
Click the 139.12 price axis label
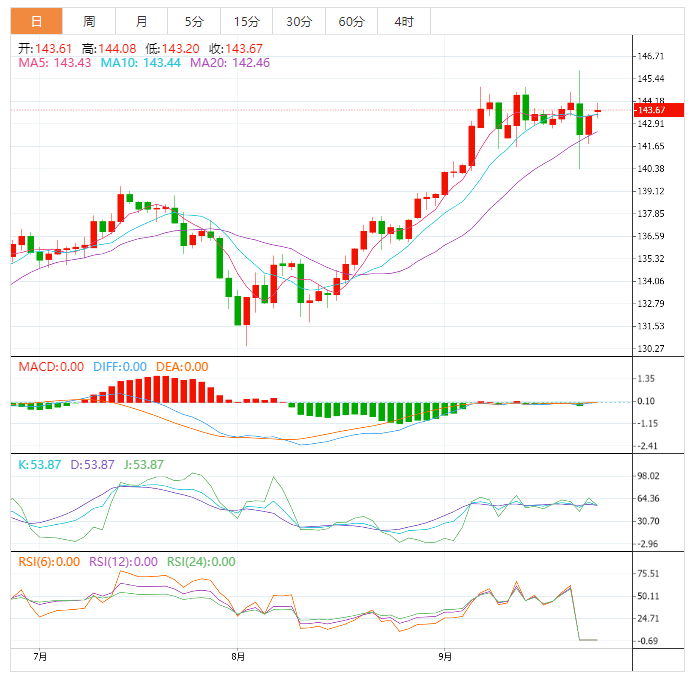[x=651, y=191]
